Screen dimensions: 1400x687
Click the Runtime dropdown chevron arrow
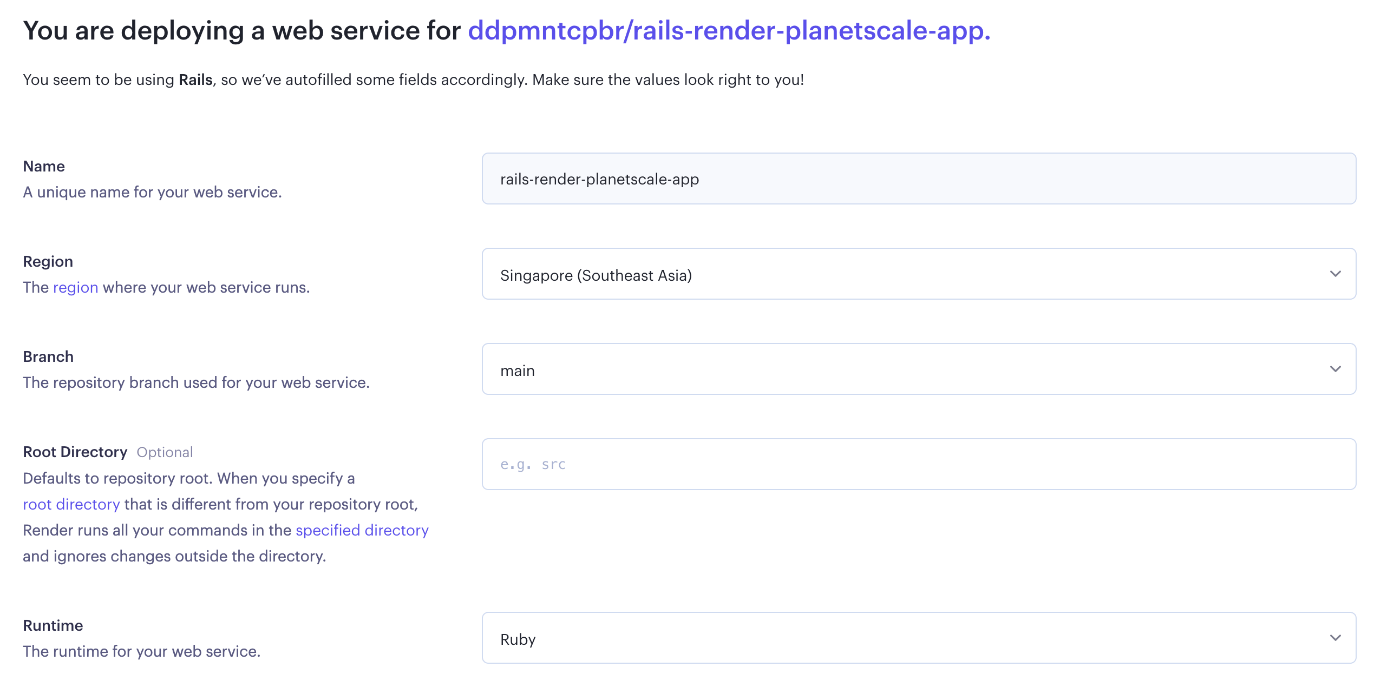tap(1335, 638)
